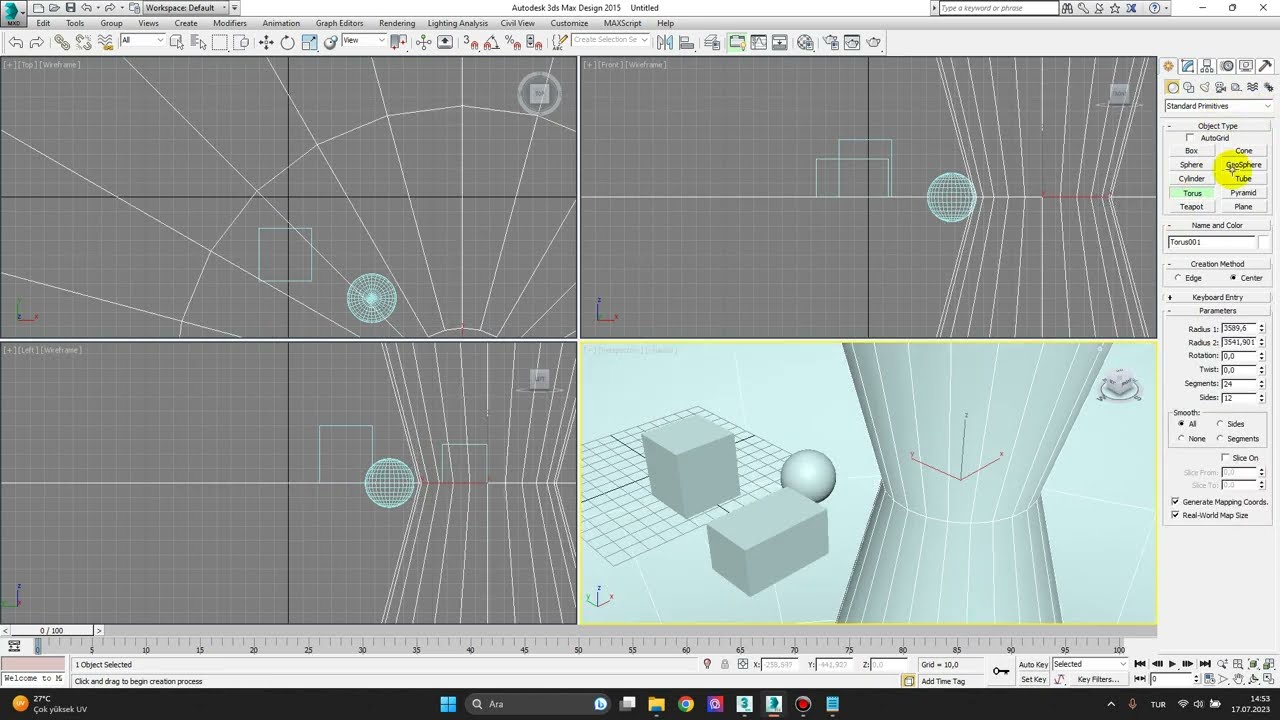1280x720 pixels.
Task: Redo the last undone operation
Action: (36, 42)
